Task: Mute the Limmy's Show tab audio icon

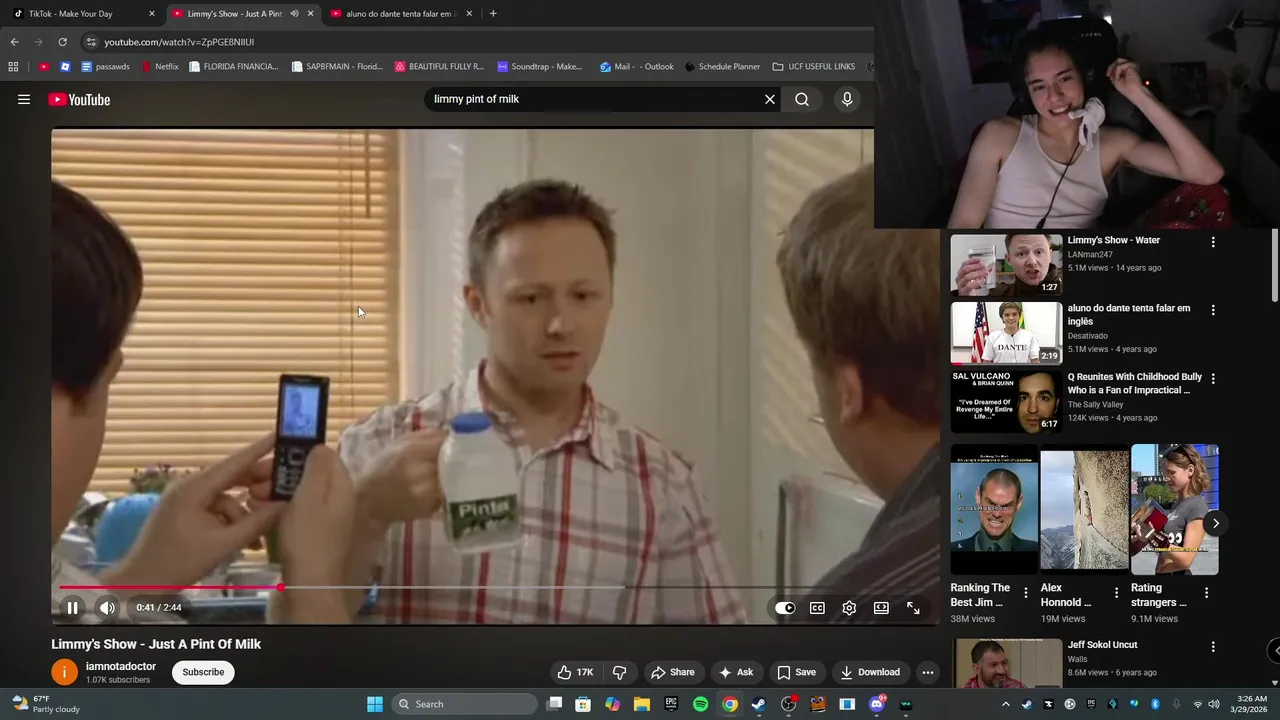Action: tap(294, 14)
